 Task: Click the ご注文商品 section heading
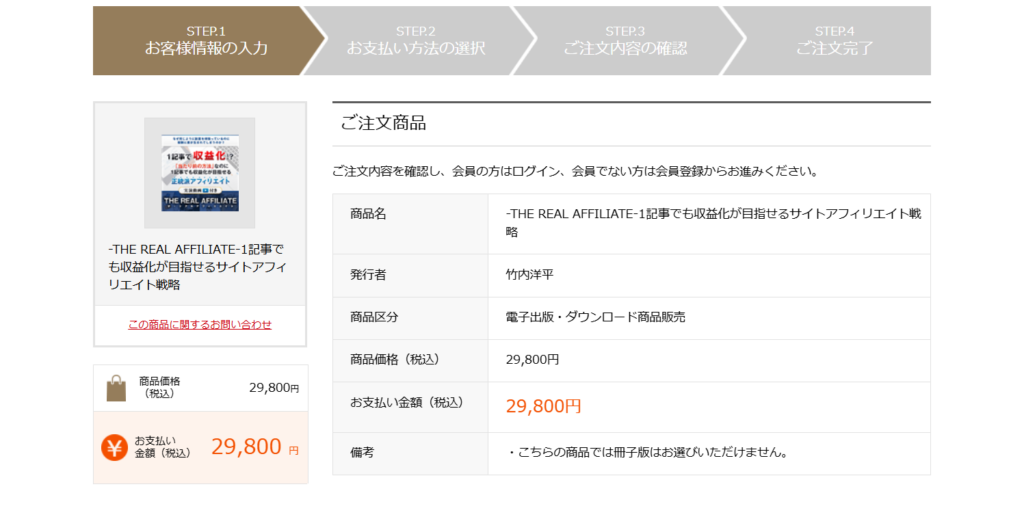pyautogui.click(x=383, y=123)
